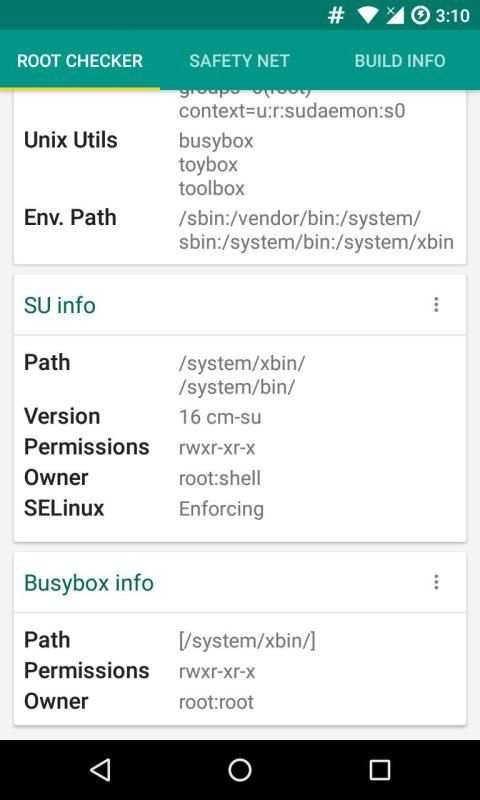This screenshot has height=800, width=480.
Task: Tap the Wi-Fi status bar icon
Action: click(368, 16)
